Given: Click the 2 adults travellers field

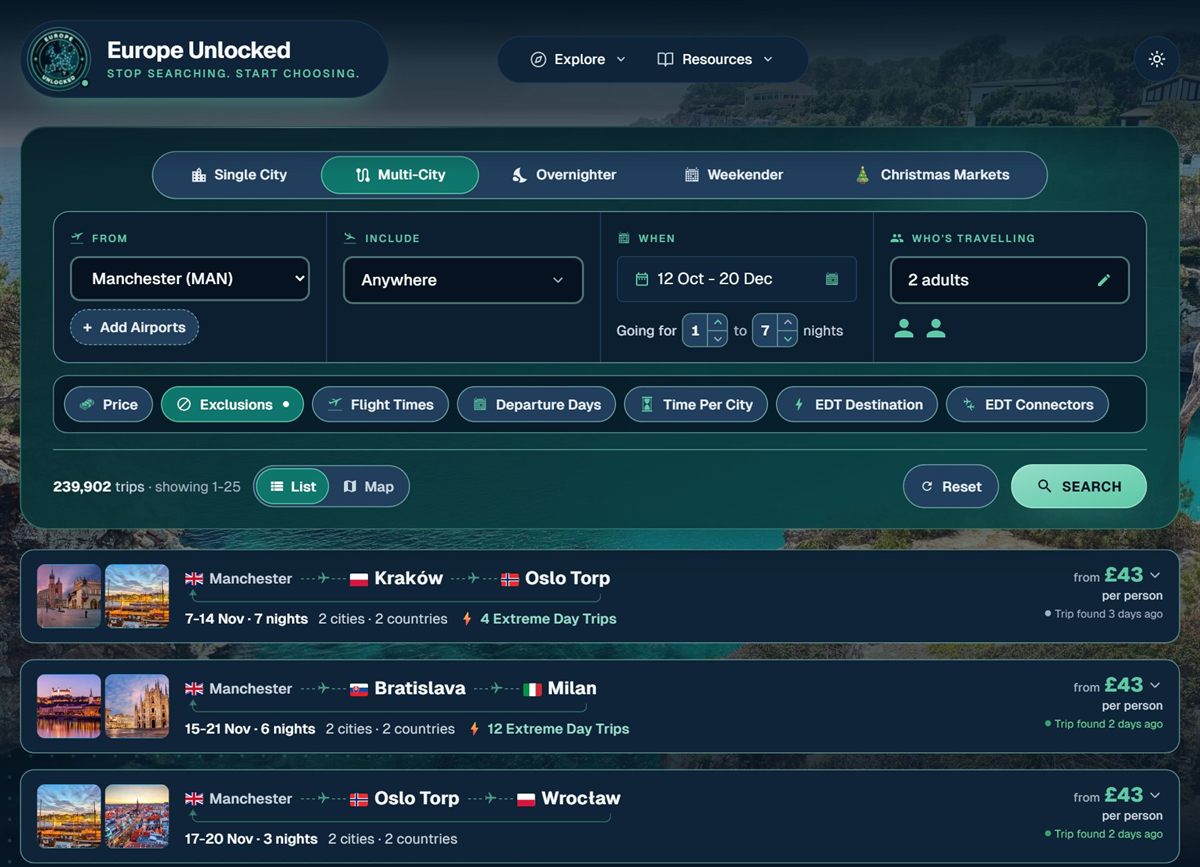Looking at the screenshot, I should point(1010,280).
